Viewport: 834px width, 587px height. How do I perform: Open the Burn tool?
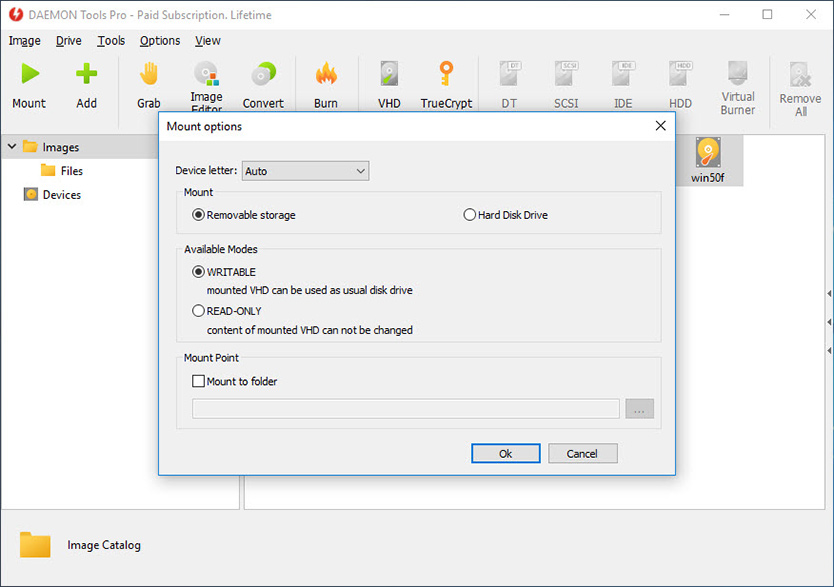pyautogui.click(x=326, y=74)
